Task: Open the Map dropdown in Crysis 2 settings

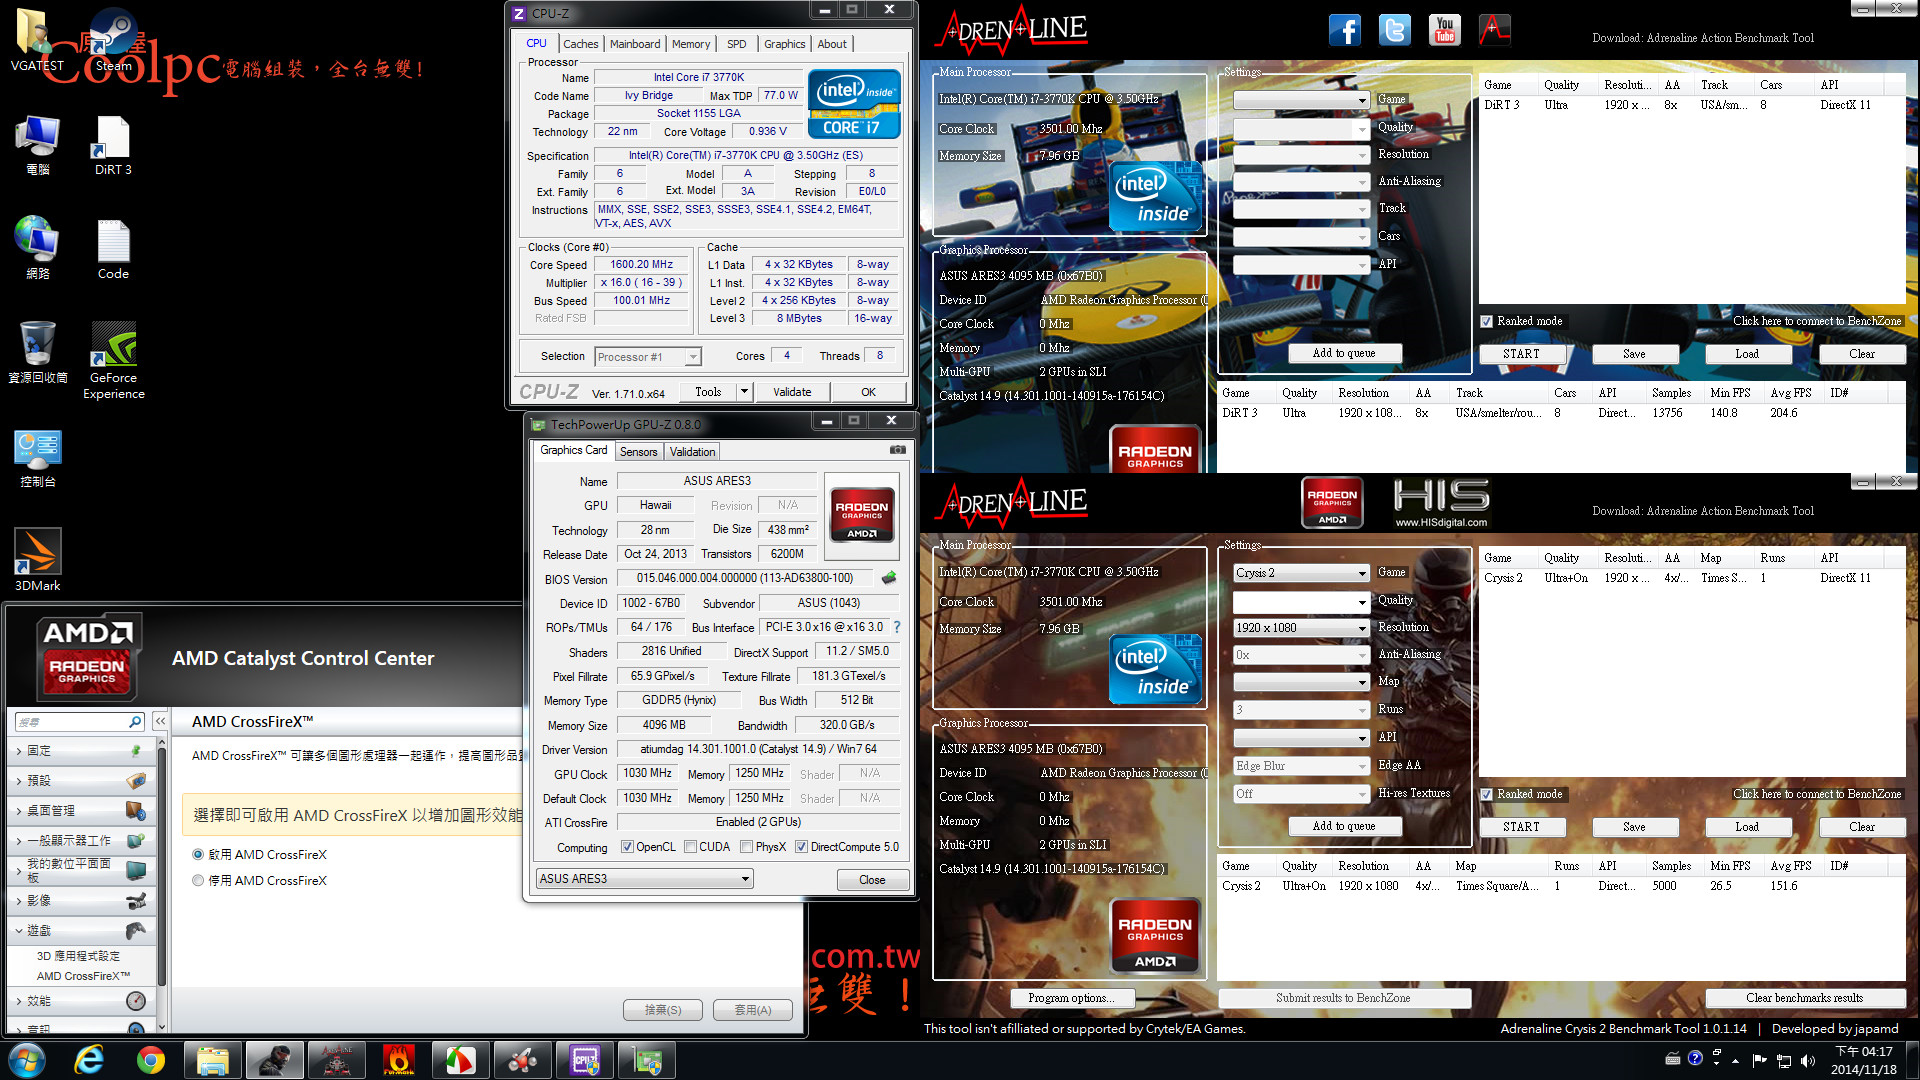Action: coord(1301,682)
